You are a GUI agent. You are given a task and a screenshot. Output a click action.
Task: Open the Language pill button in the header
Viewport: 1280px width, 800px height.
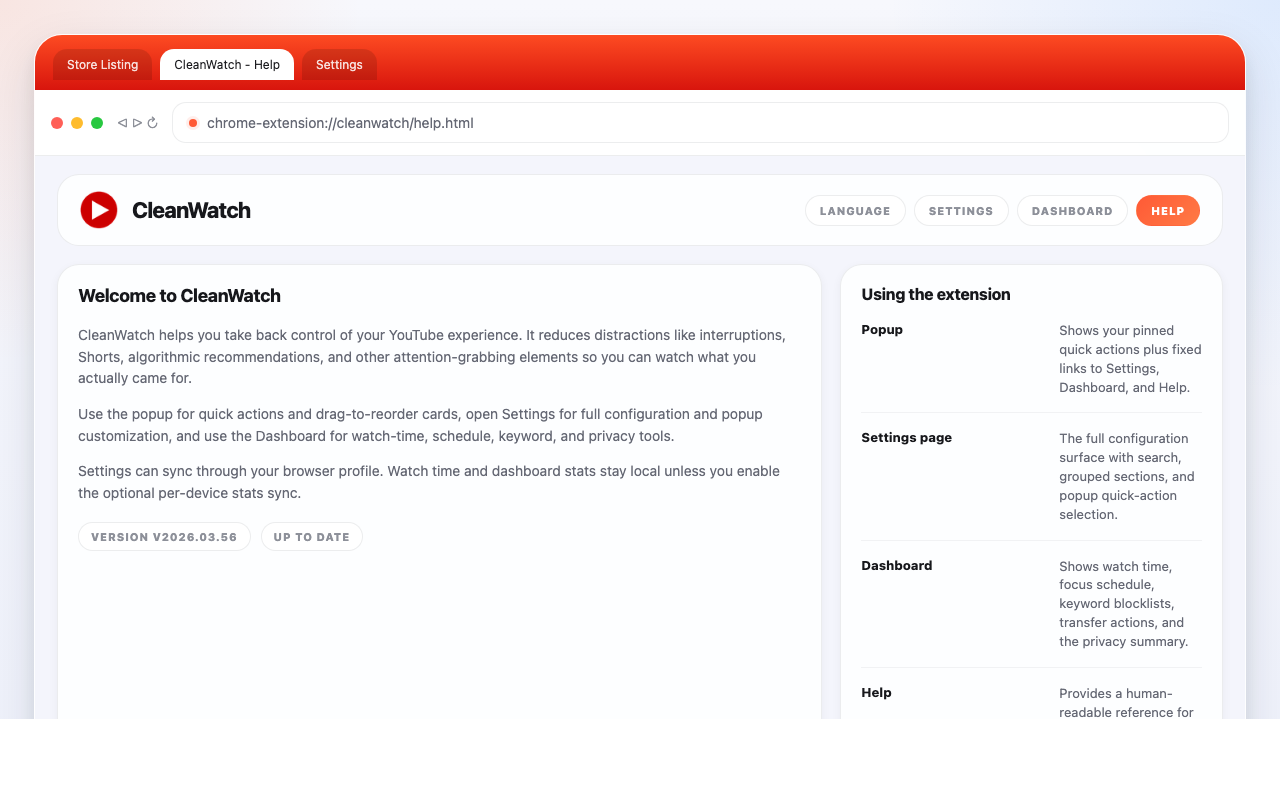tap(855, 211)
